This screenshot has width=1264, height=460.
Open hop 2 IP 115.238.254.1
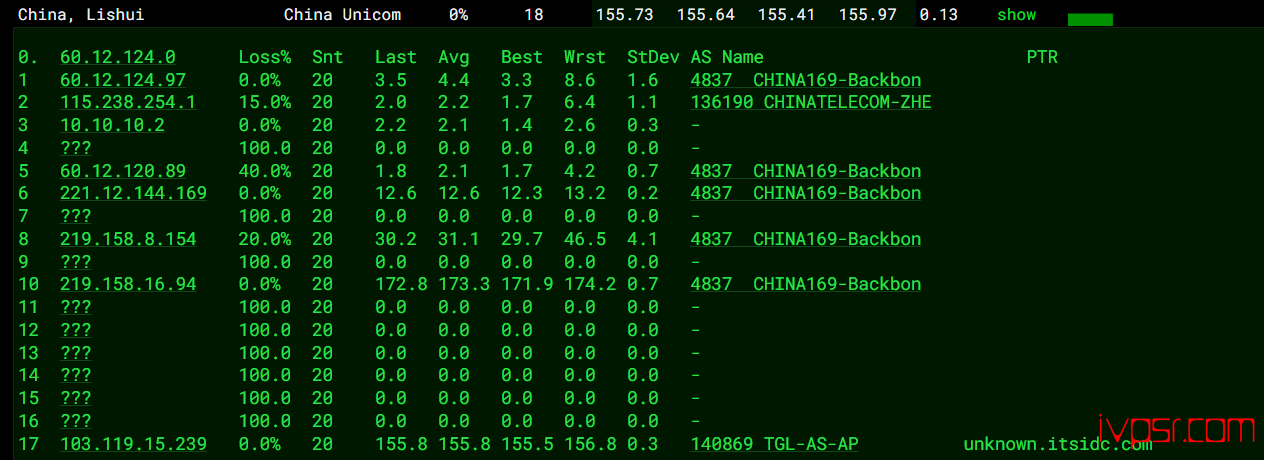pyautogui.click(x=128, y=103)
